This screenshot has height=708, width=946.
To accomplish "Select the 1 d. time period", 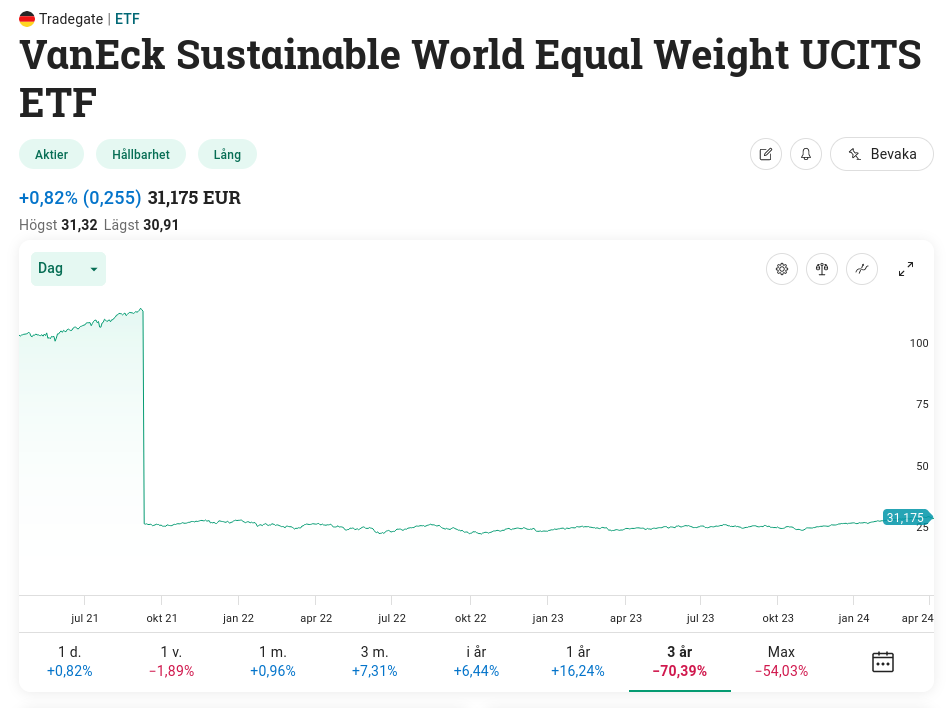I will point(69,662).
